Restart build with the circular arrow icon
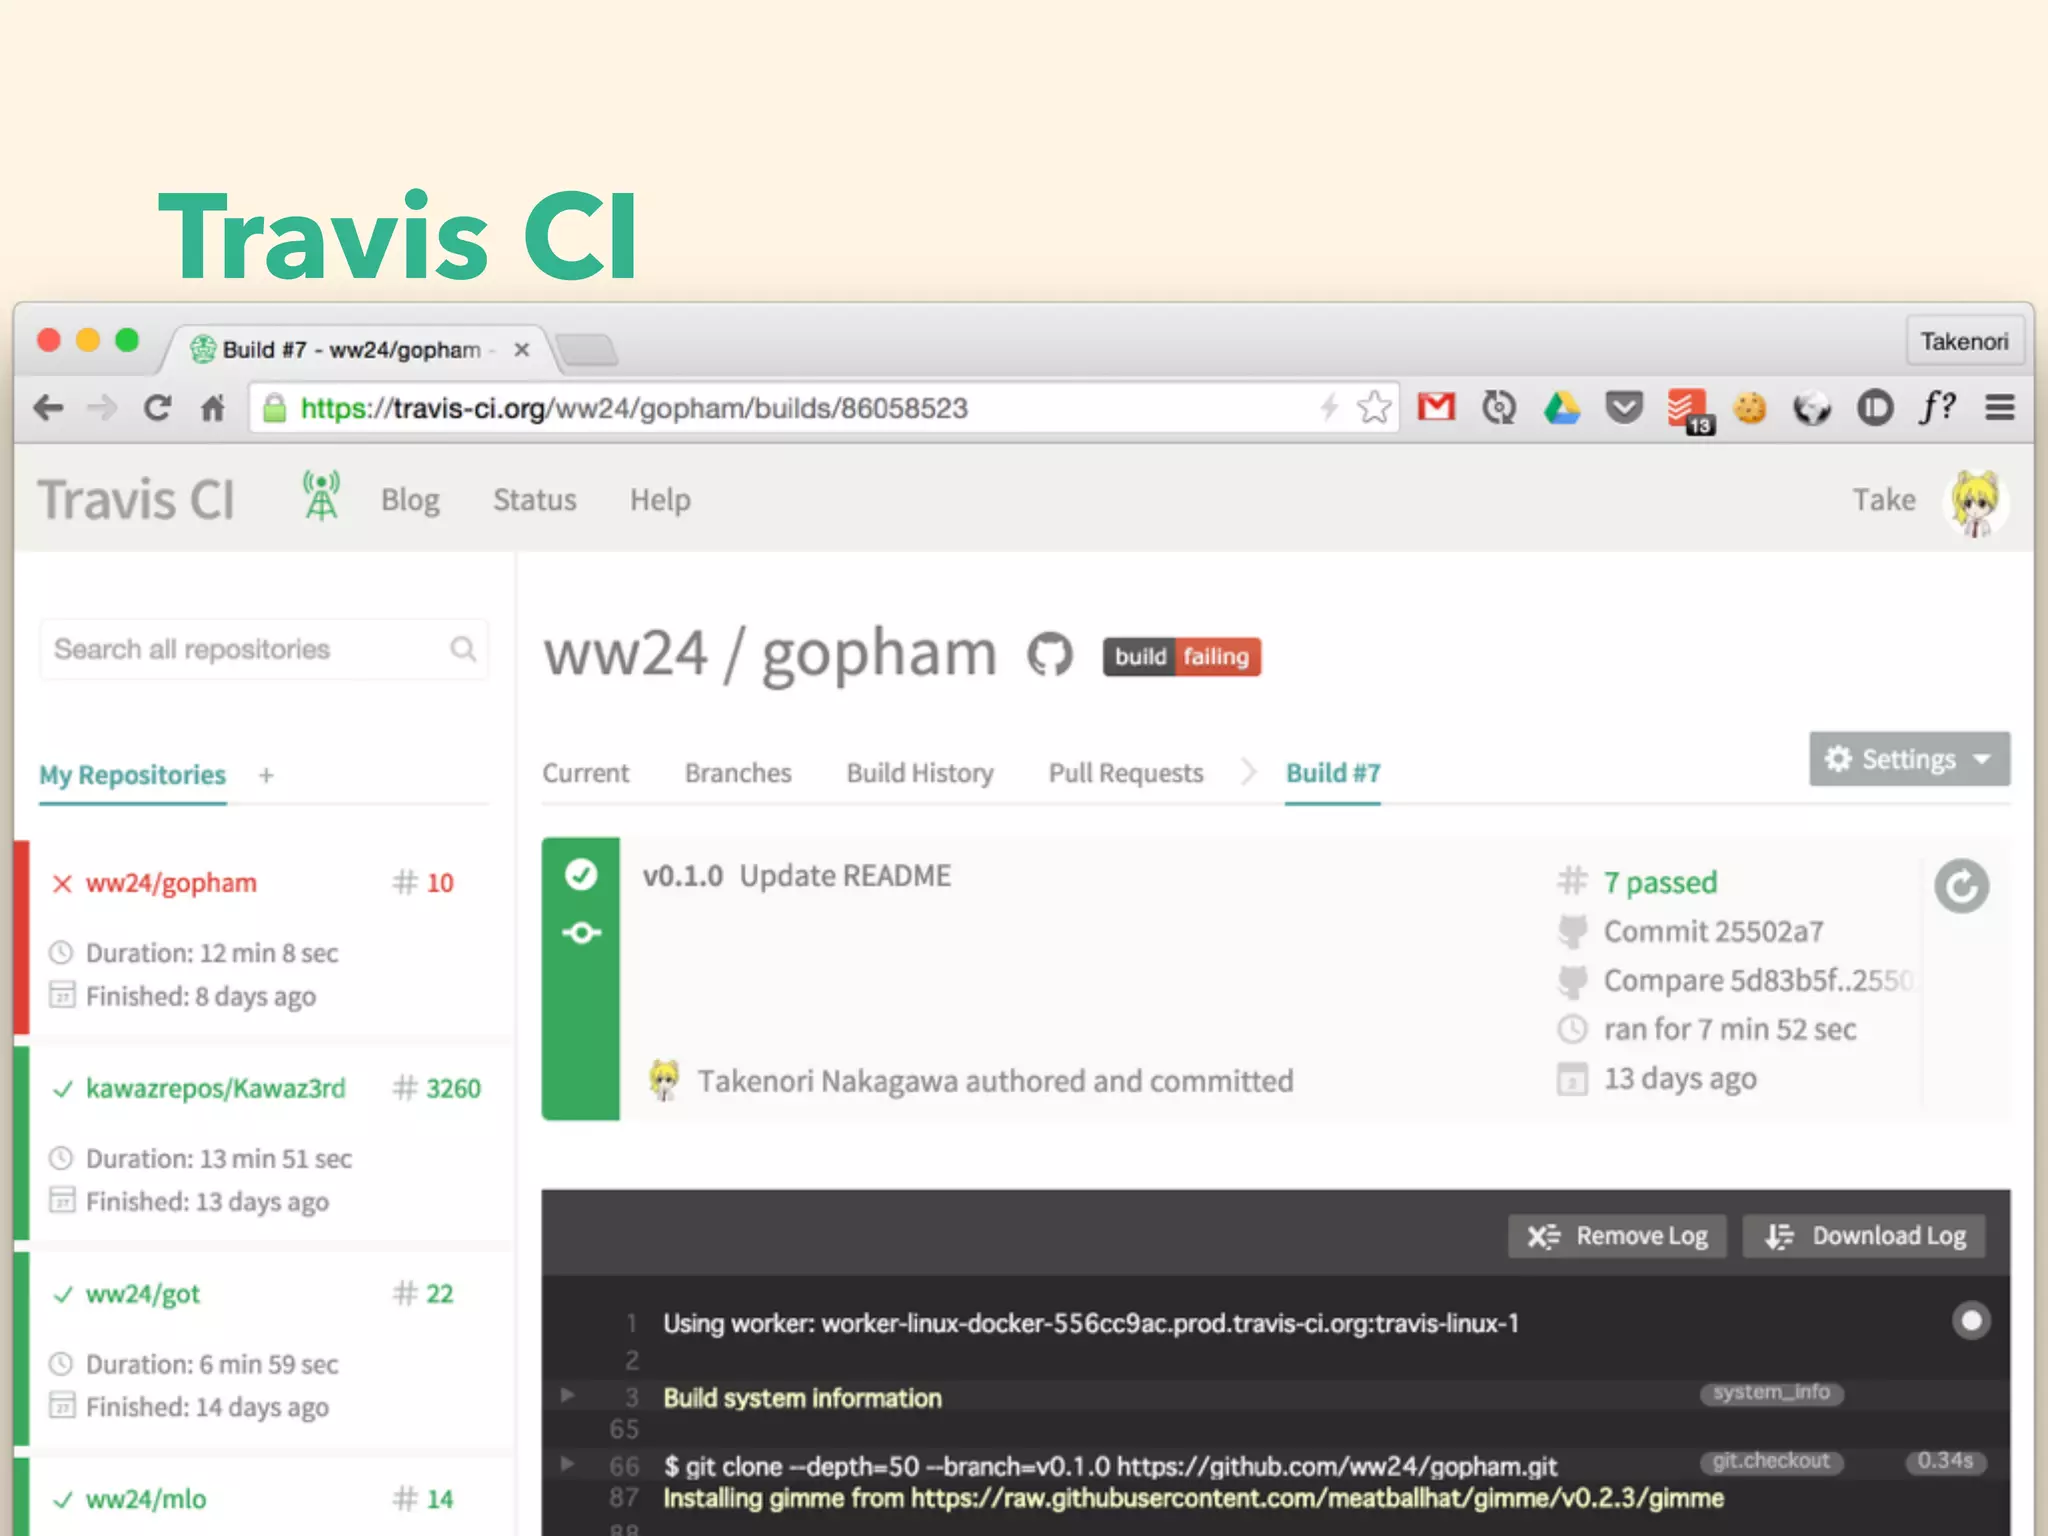This screenshot has height=1536, width=2048. [x=1961, y=886]
